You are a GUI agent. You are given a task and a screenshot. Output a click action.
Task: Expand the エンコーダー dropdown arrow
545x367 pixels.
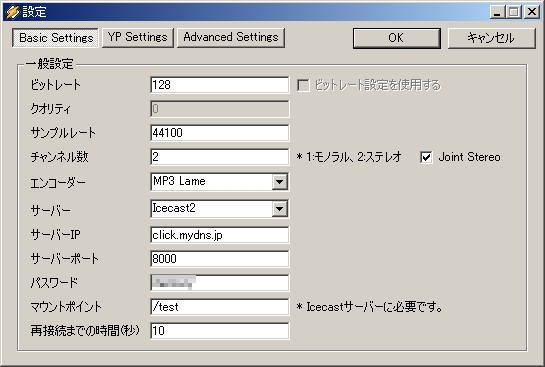[279, 181]
